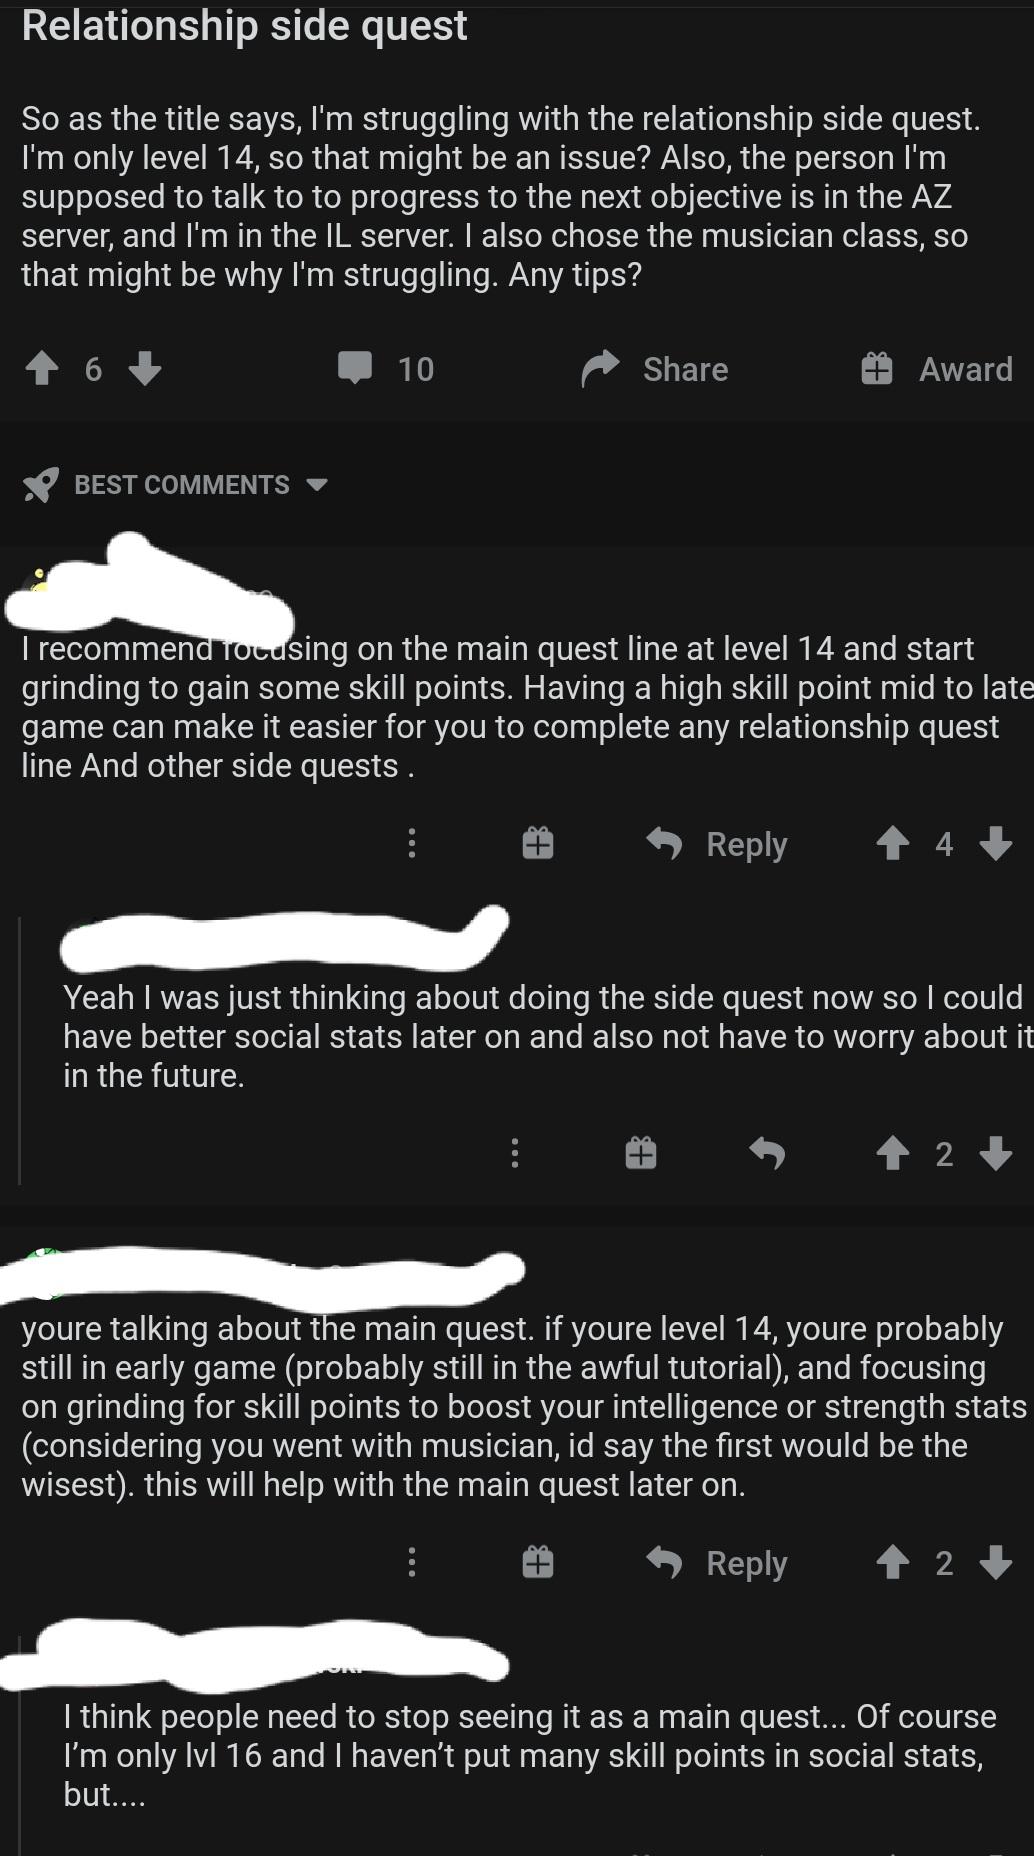The height and width of the screenshot is (1856, 1034).
Task: Downvote the Relationship side quest post
Action: [145, 369]
